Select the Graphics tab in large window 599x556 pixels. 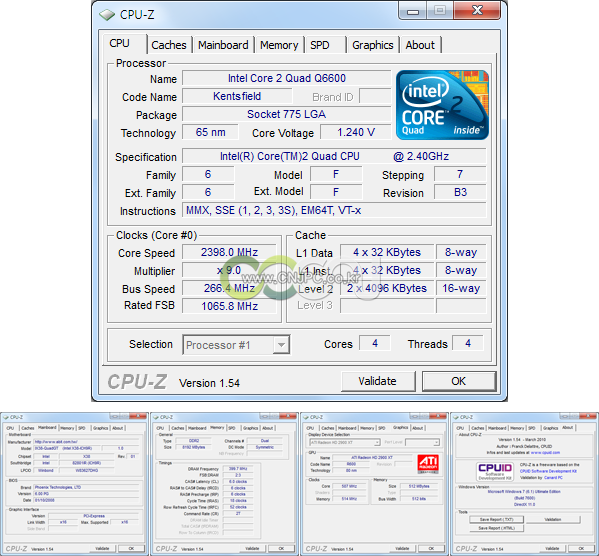pos(372,45)
